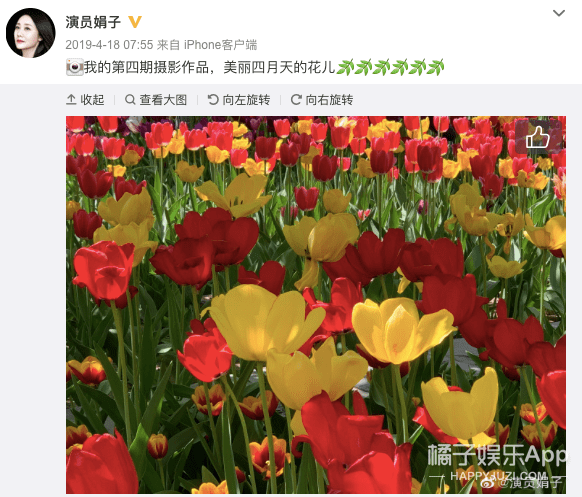Screen dimensions: 582x497
Task: Click the magnifier icon beside 查看大图
Action: [130, 100]
